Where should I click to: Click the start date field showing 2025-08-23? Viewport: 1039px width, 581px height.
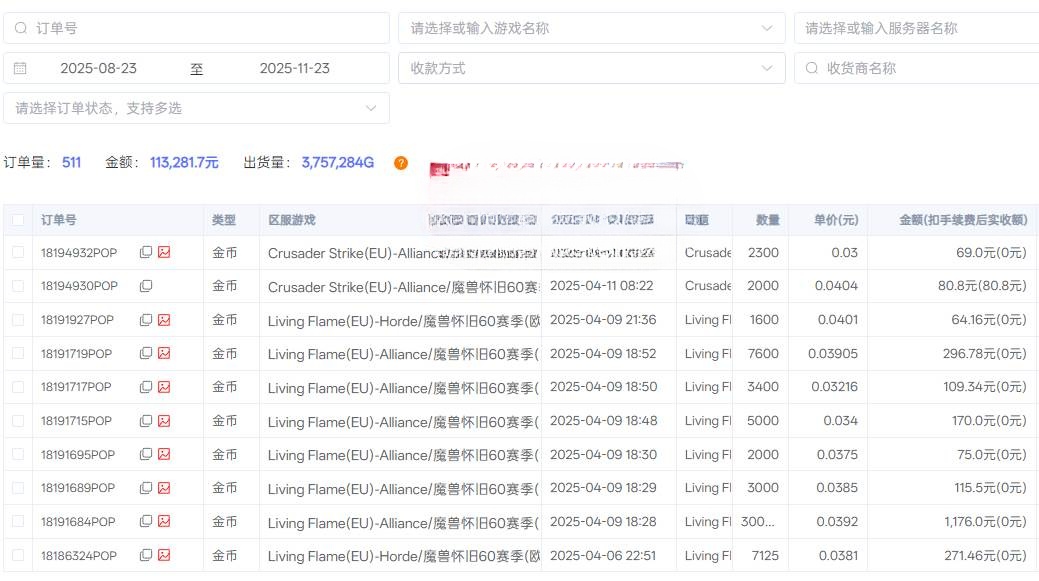pos(99,68)
